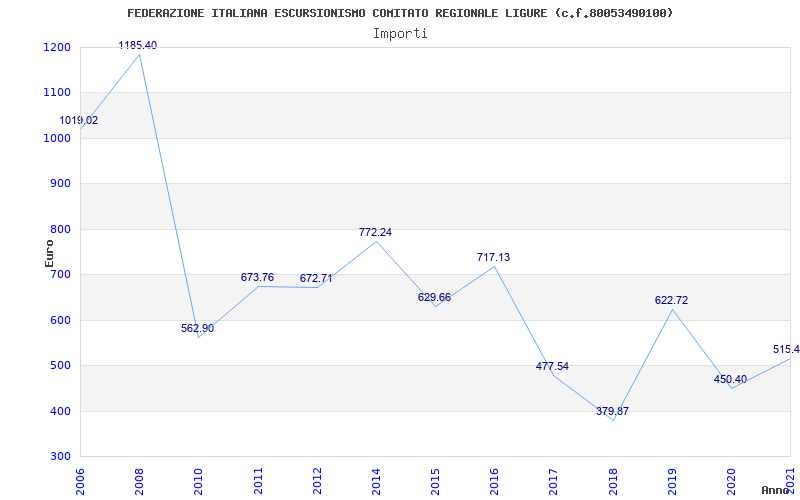Viewport: 800px width, 500px height.
Task: Select data label 562.90
Action: tap(197, 329)
